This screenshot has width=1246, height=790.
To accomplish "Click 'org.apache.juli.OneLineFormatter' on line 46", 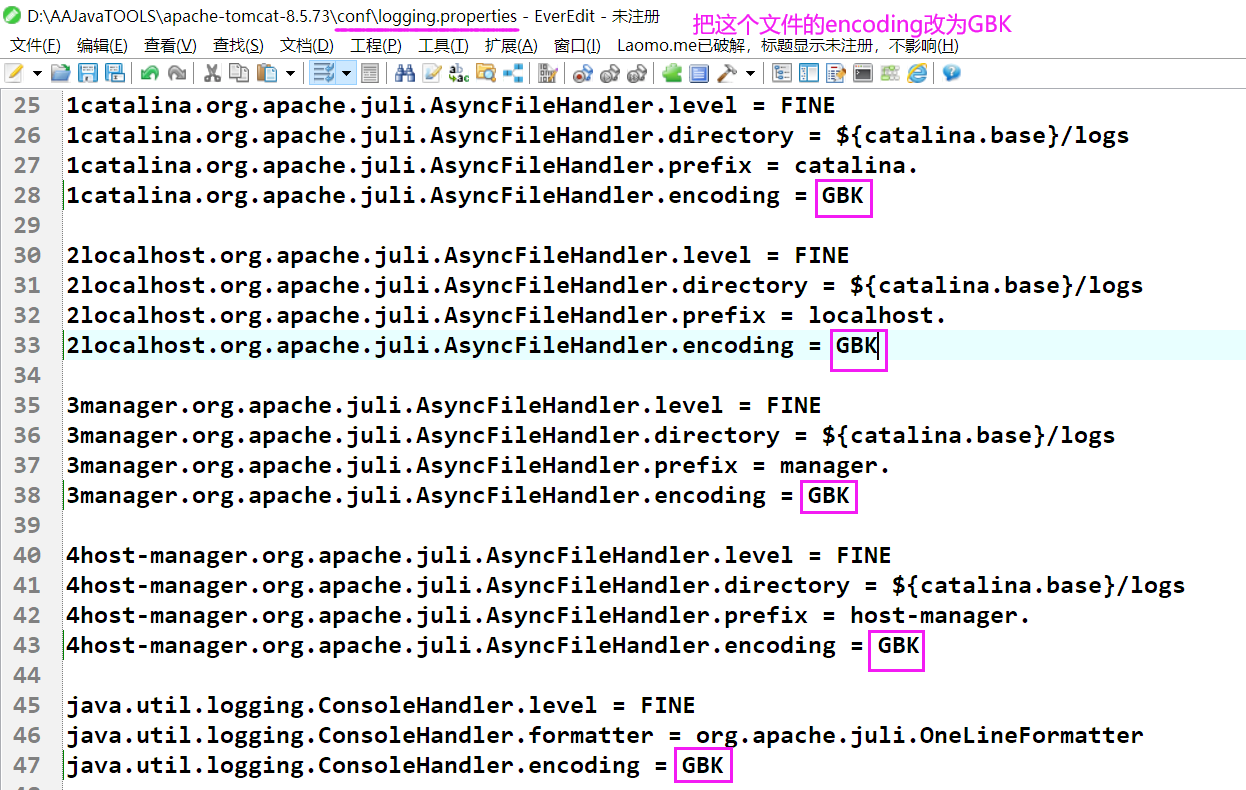I will click(920, 736).
